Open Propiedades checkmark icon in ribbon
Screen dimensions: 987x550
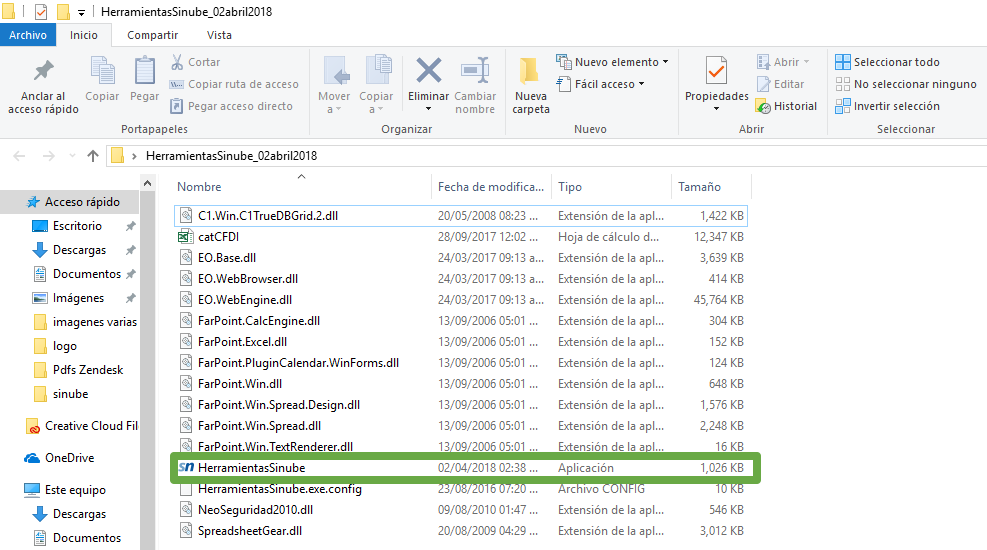716,72
